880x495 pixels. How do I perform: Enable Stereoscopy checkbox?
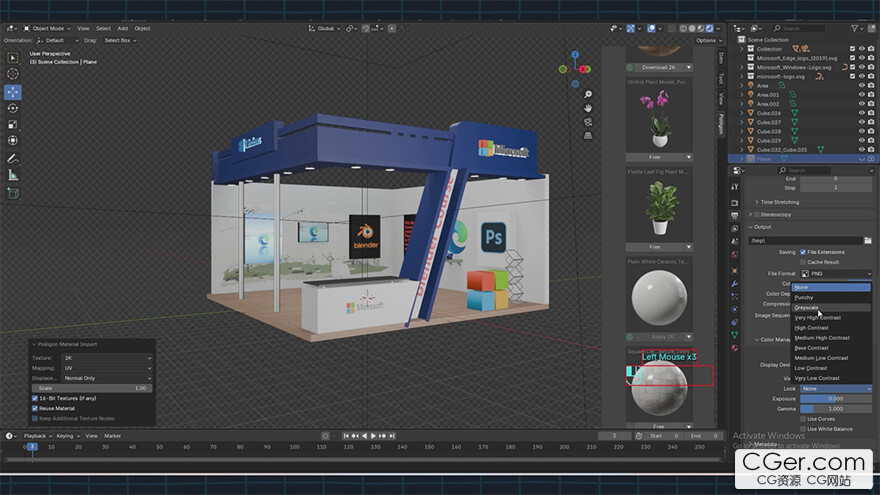[x=757, y=214]
